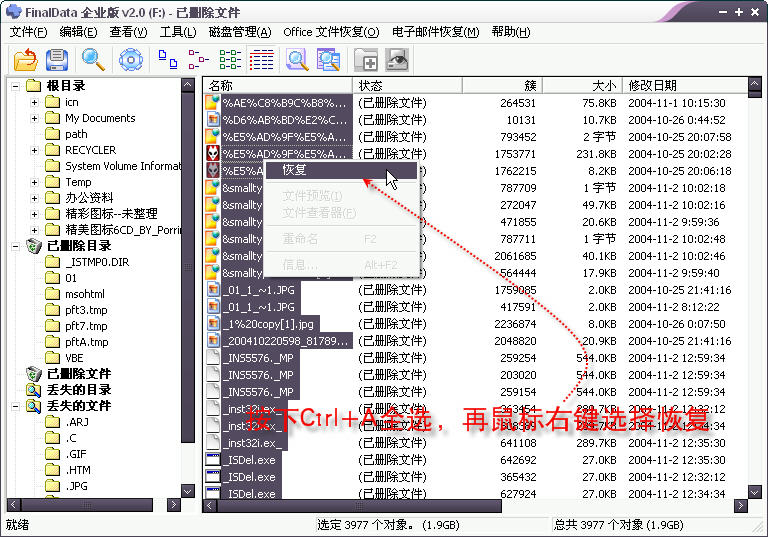Expand the RECYCLER folder node
This screenshot has width=768, height=537.
click(34, 150)
